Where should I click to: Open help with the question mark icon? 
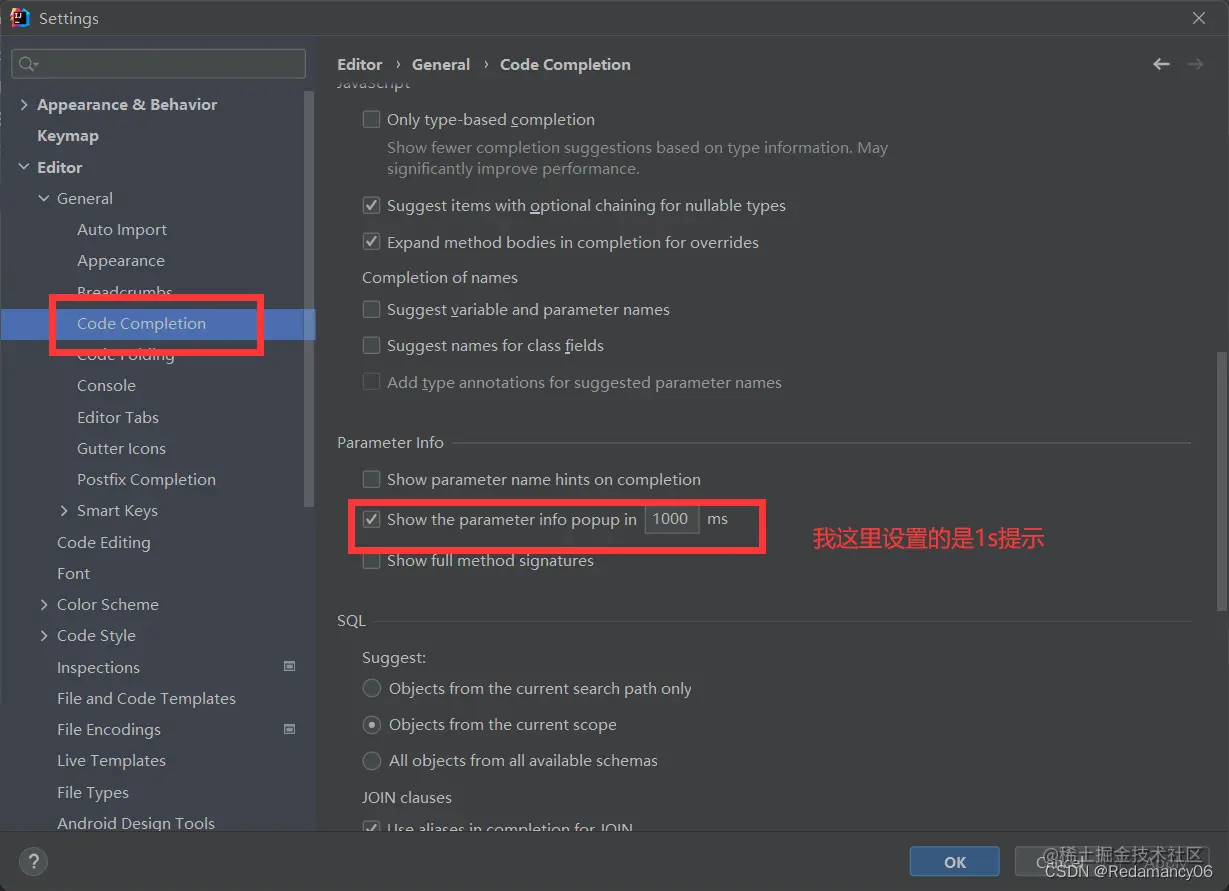[x=33, y=861]
